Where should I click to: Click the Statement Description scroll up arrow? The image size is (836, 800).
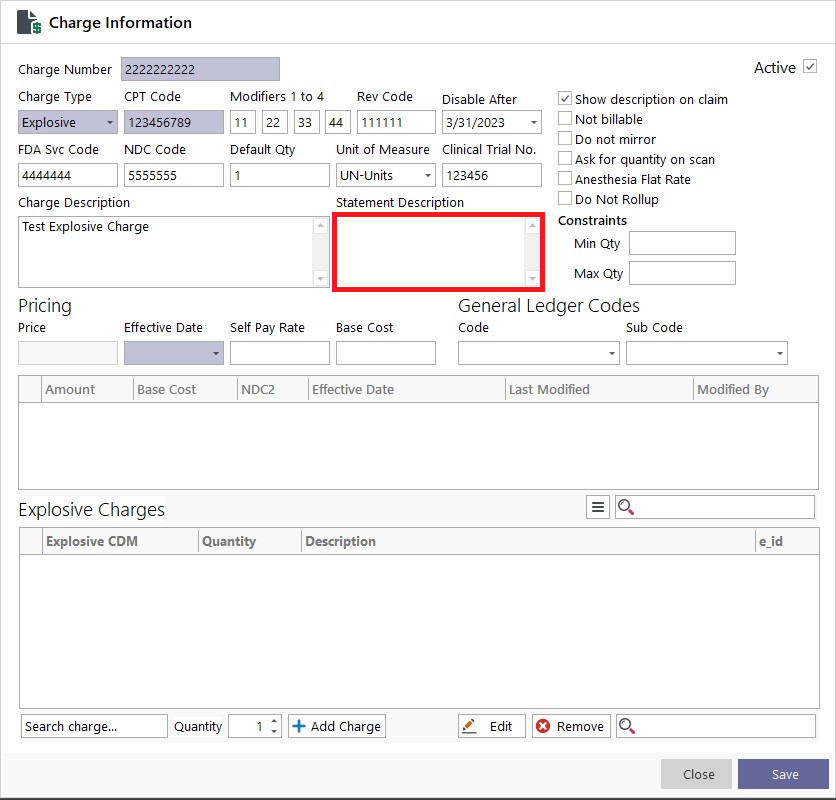(x=532, y=226)
